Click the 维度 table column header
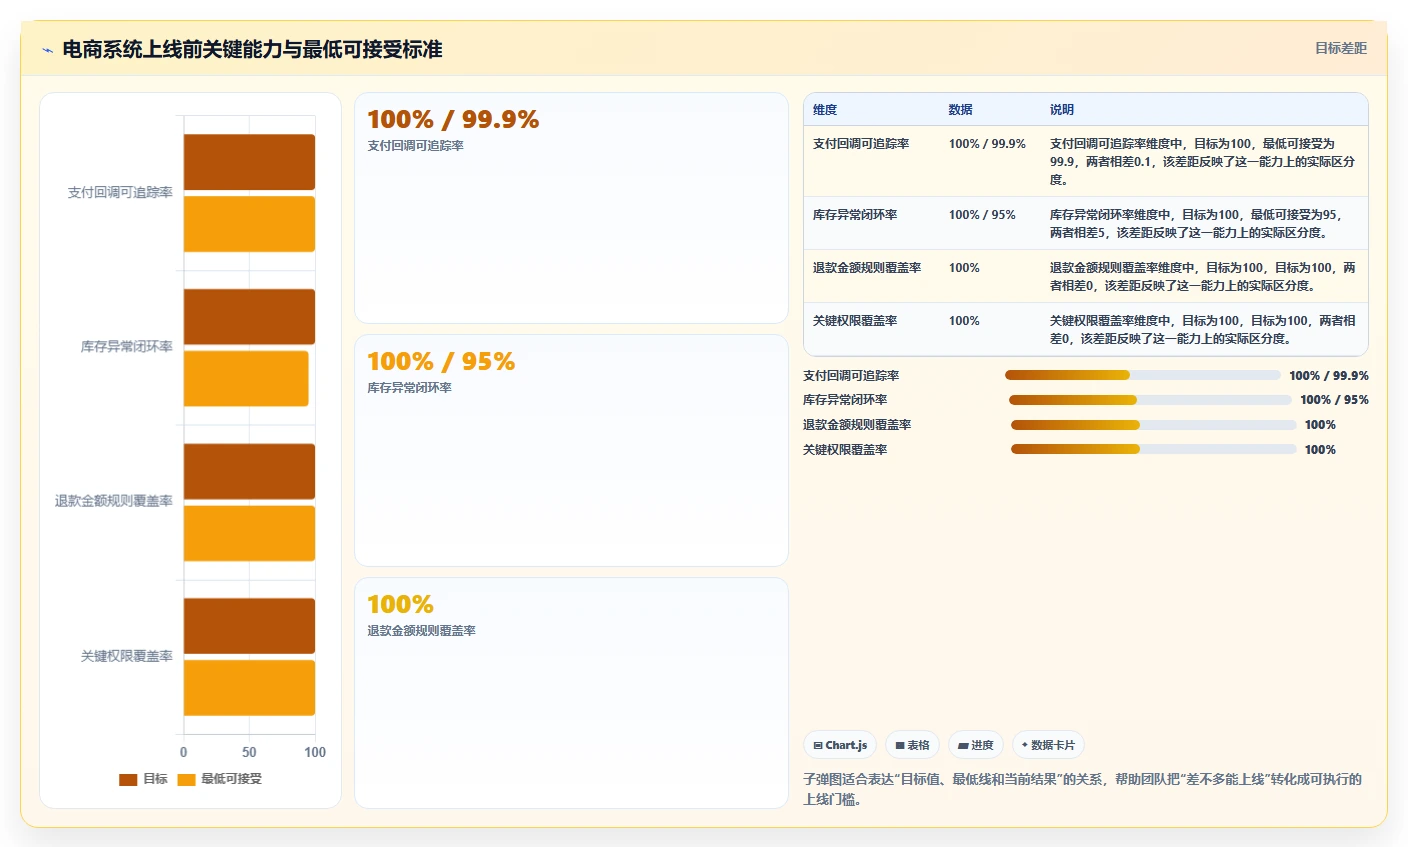1408x847 pixels. tap(825, 110)
